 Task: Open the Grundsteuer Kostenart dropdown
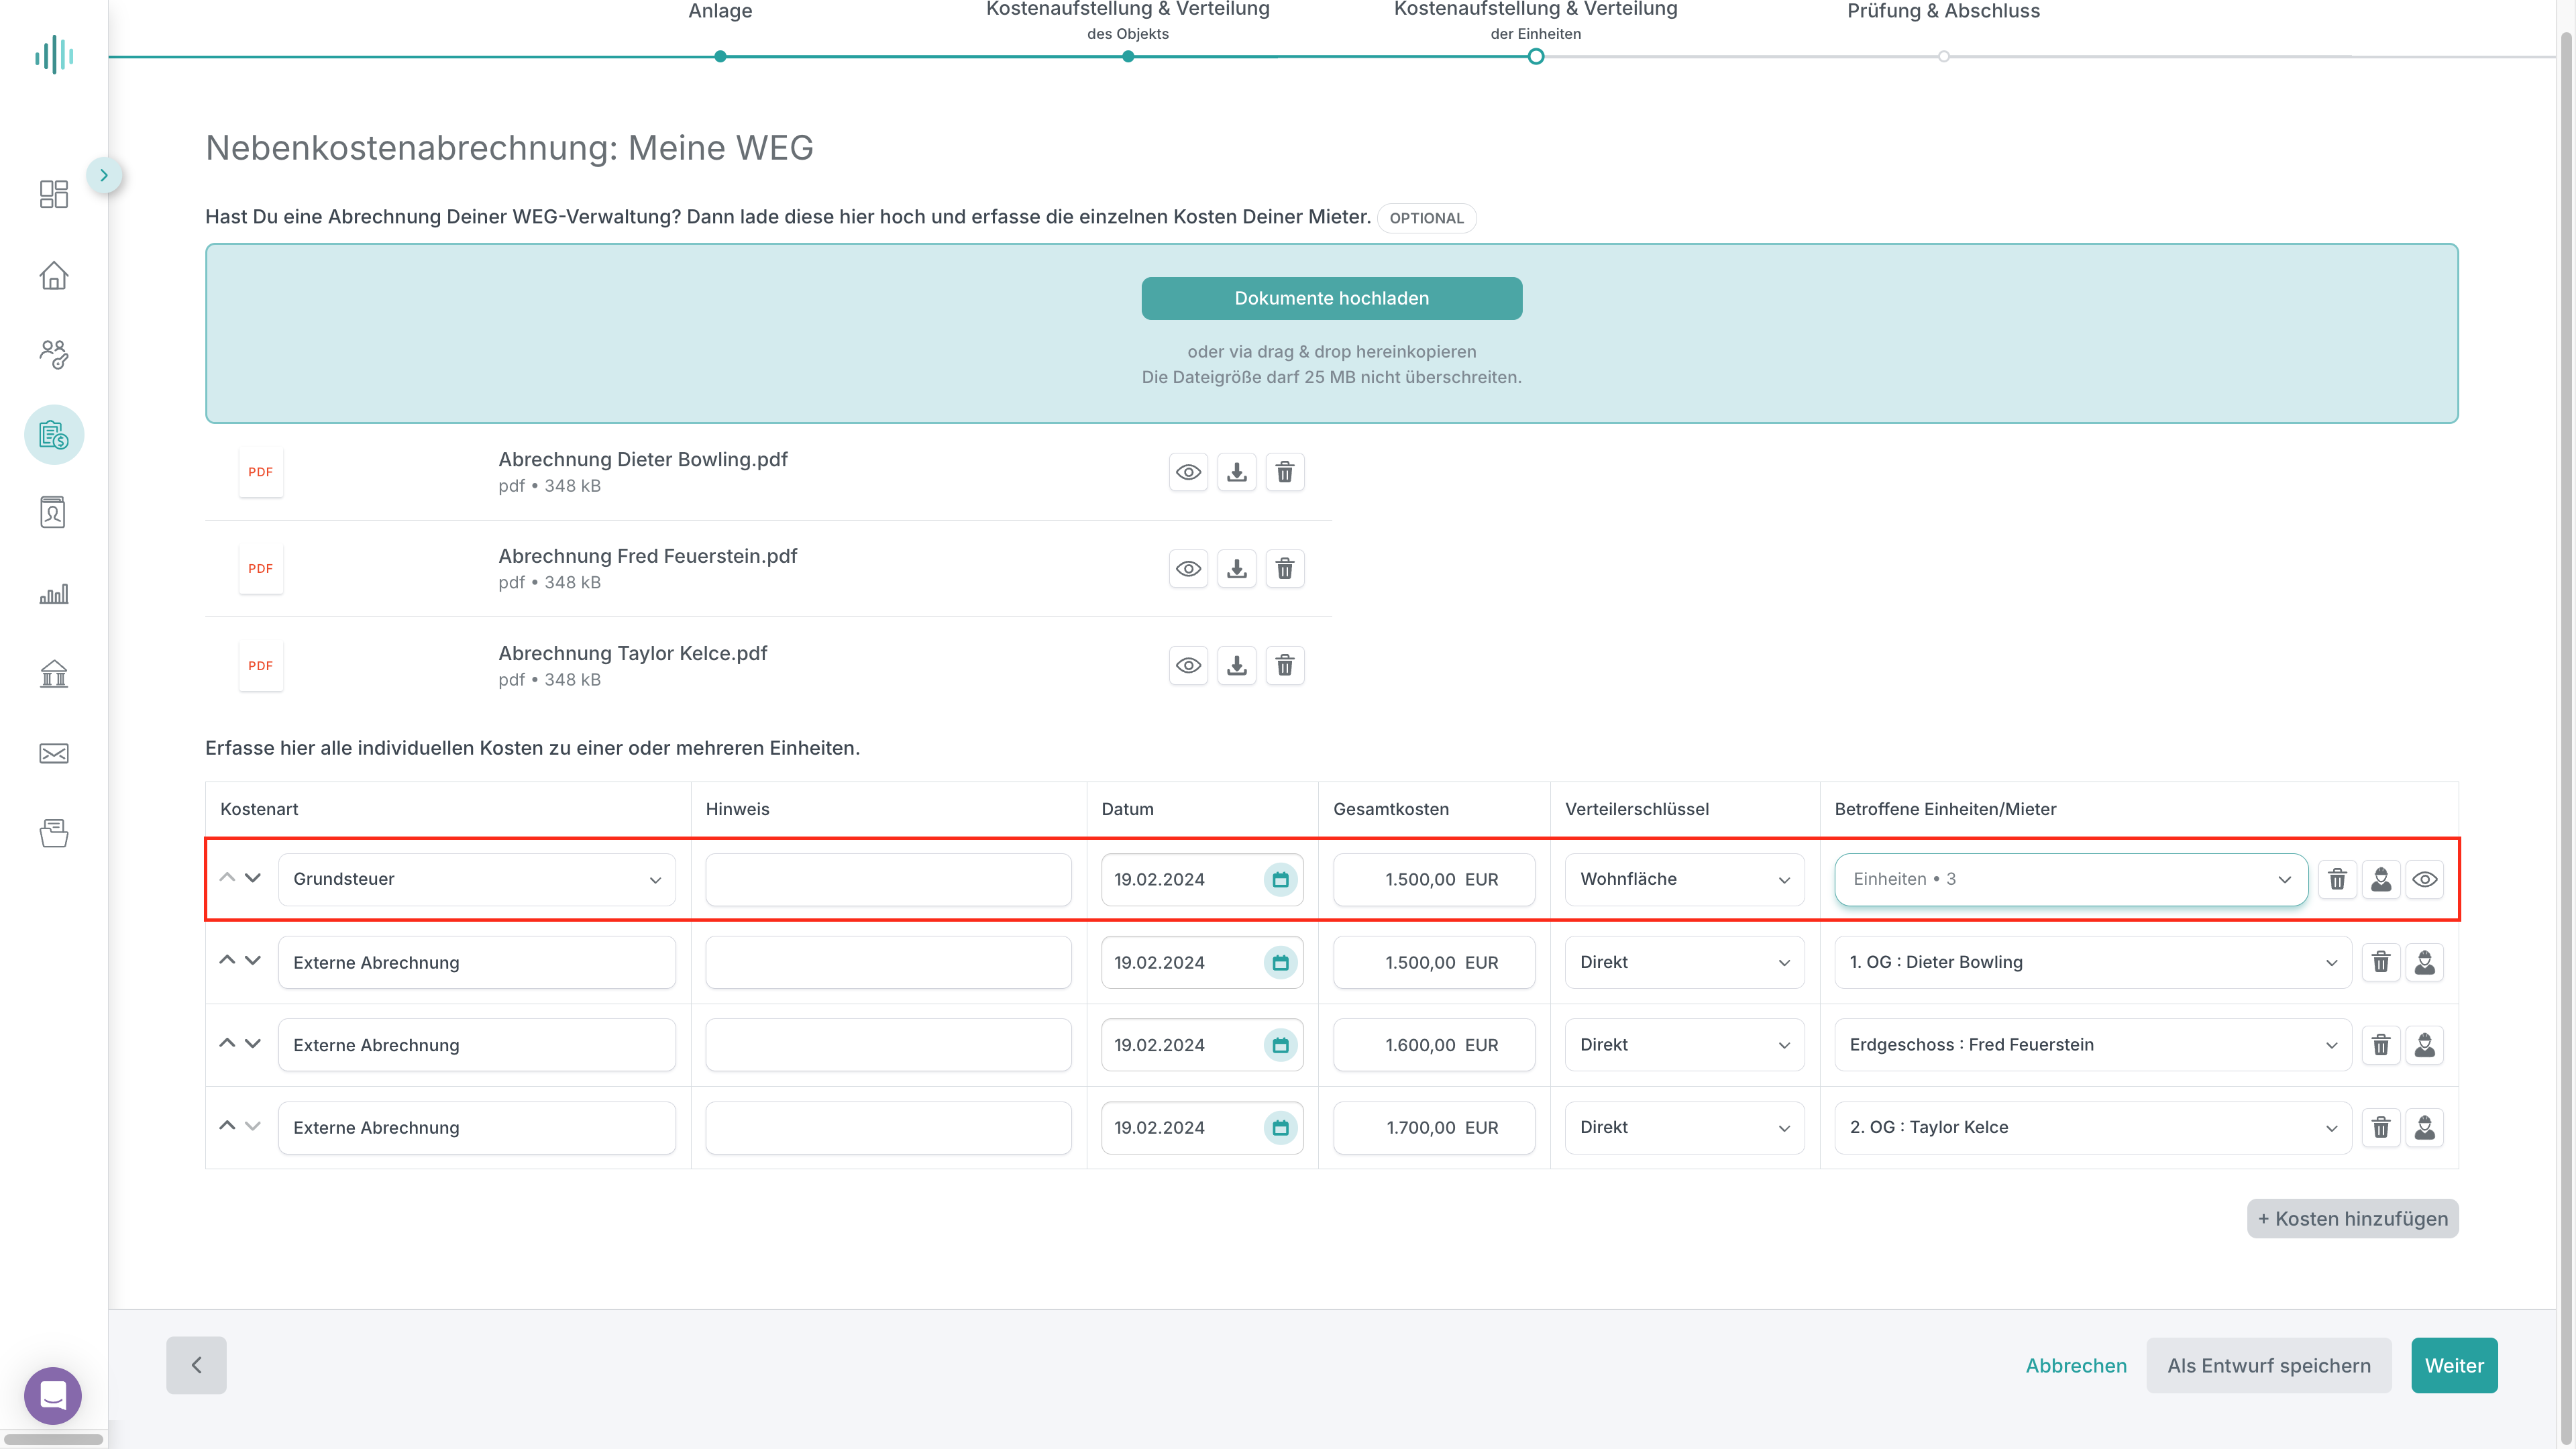pos(477,880)
